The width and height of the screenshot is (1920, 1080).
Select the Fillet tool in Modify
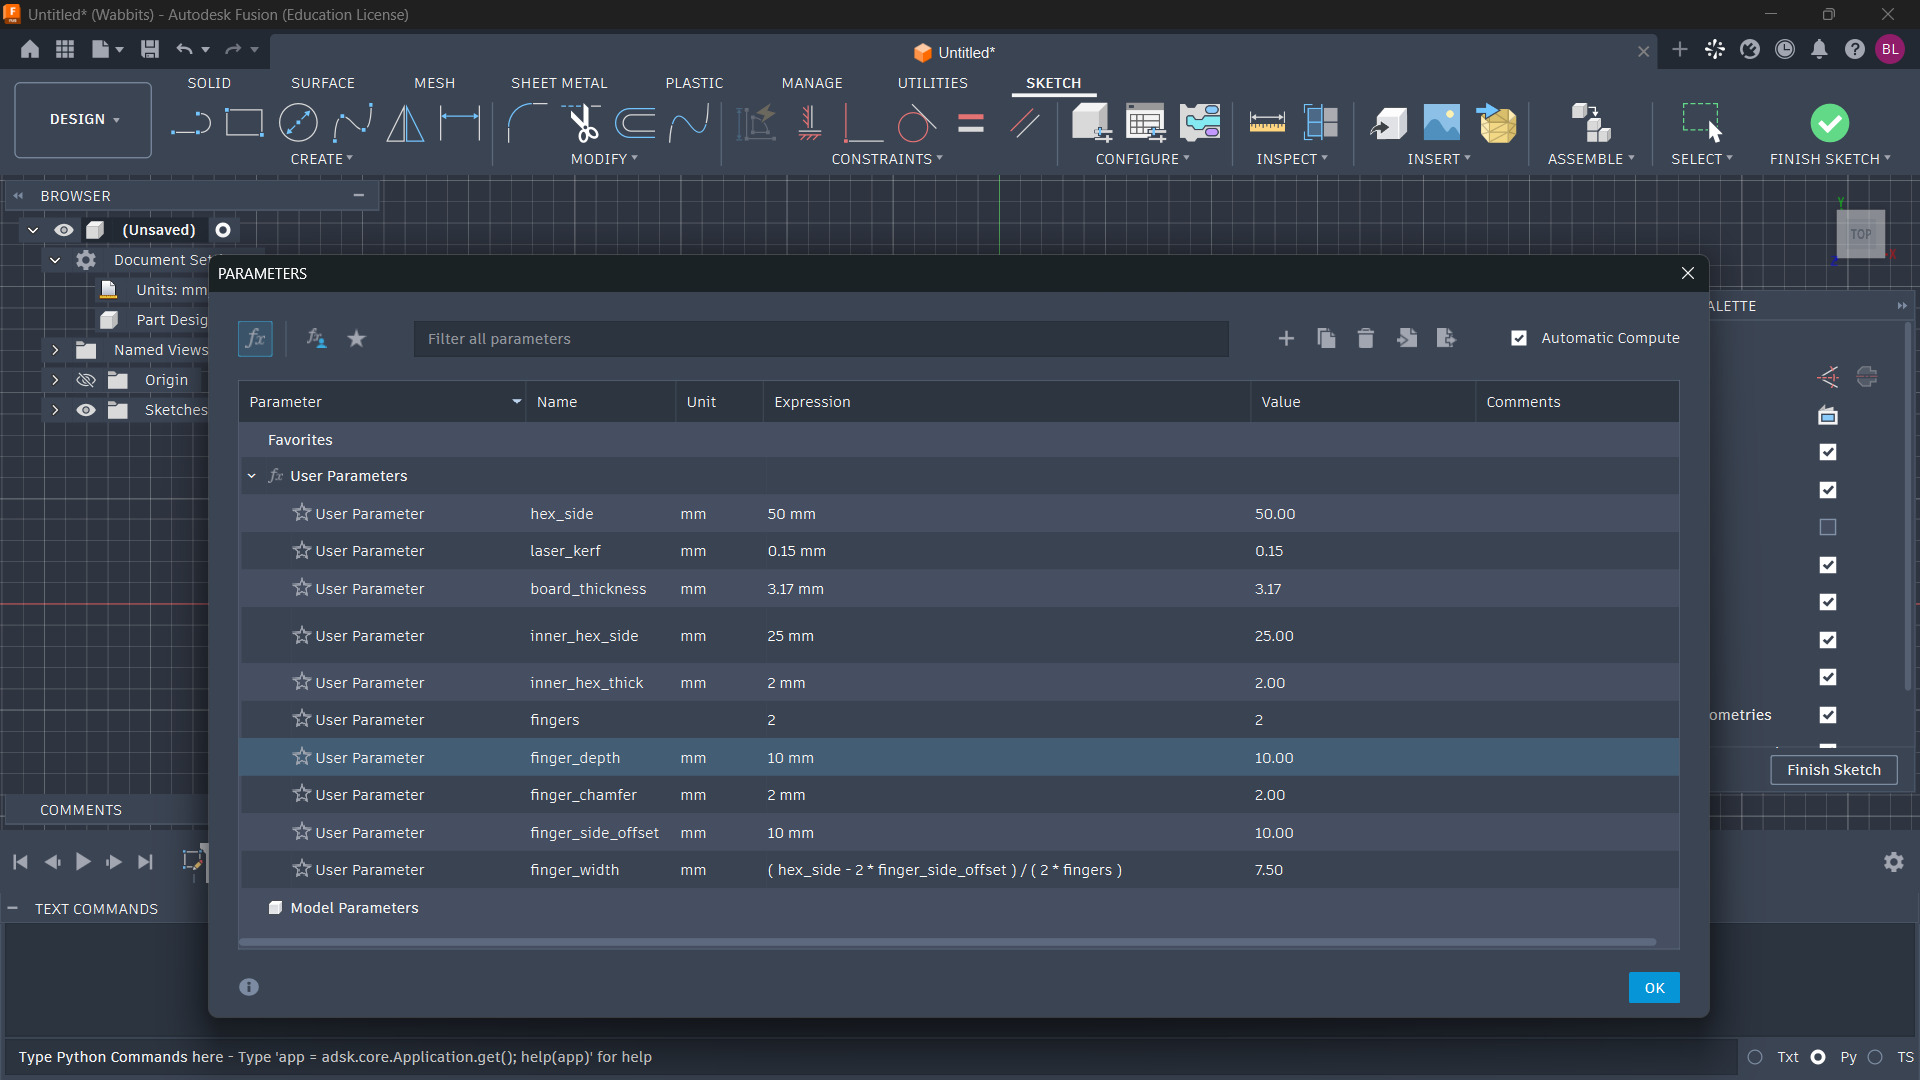(527, 123)
